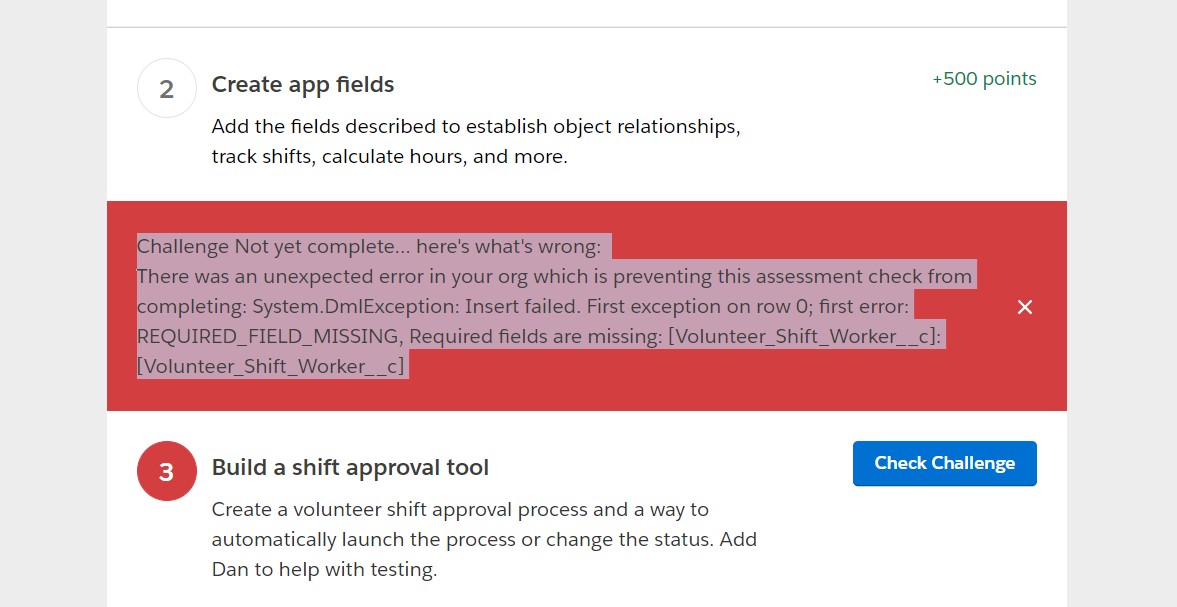Image resolution: width=1177 pixels, height=607 pixels.
Task: Click the red step 3 badge
Action: pos(167,471)
